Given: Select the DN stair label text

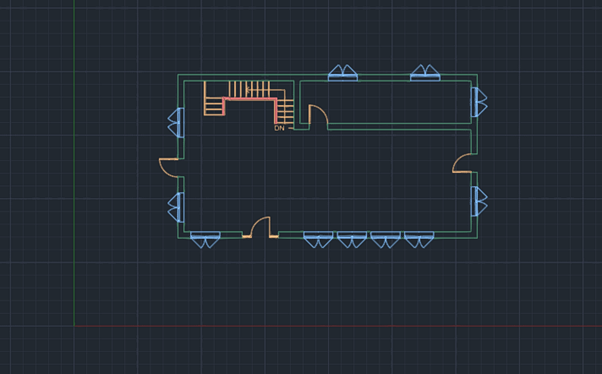Looking at the screenshot, I should 280,128.
